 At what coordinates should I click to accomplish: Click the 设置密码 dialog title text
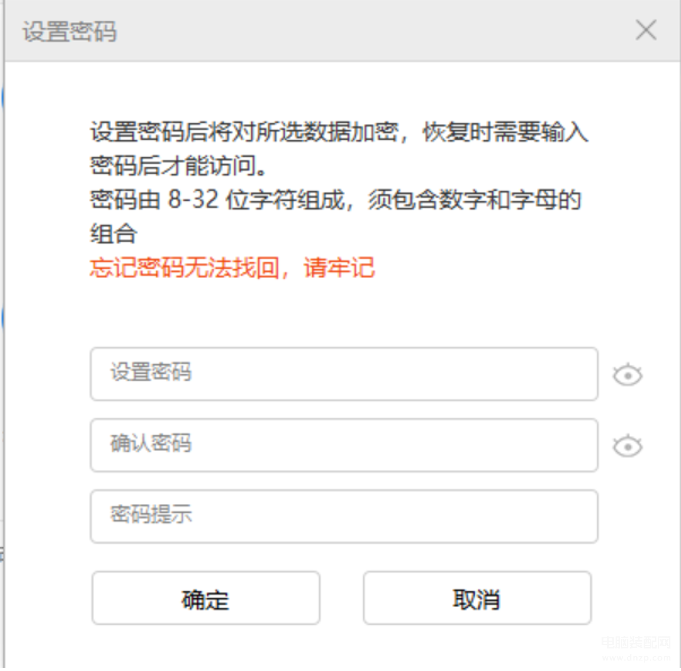coord(70,32)
